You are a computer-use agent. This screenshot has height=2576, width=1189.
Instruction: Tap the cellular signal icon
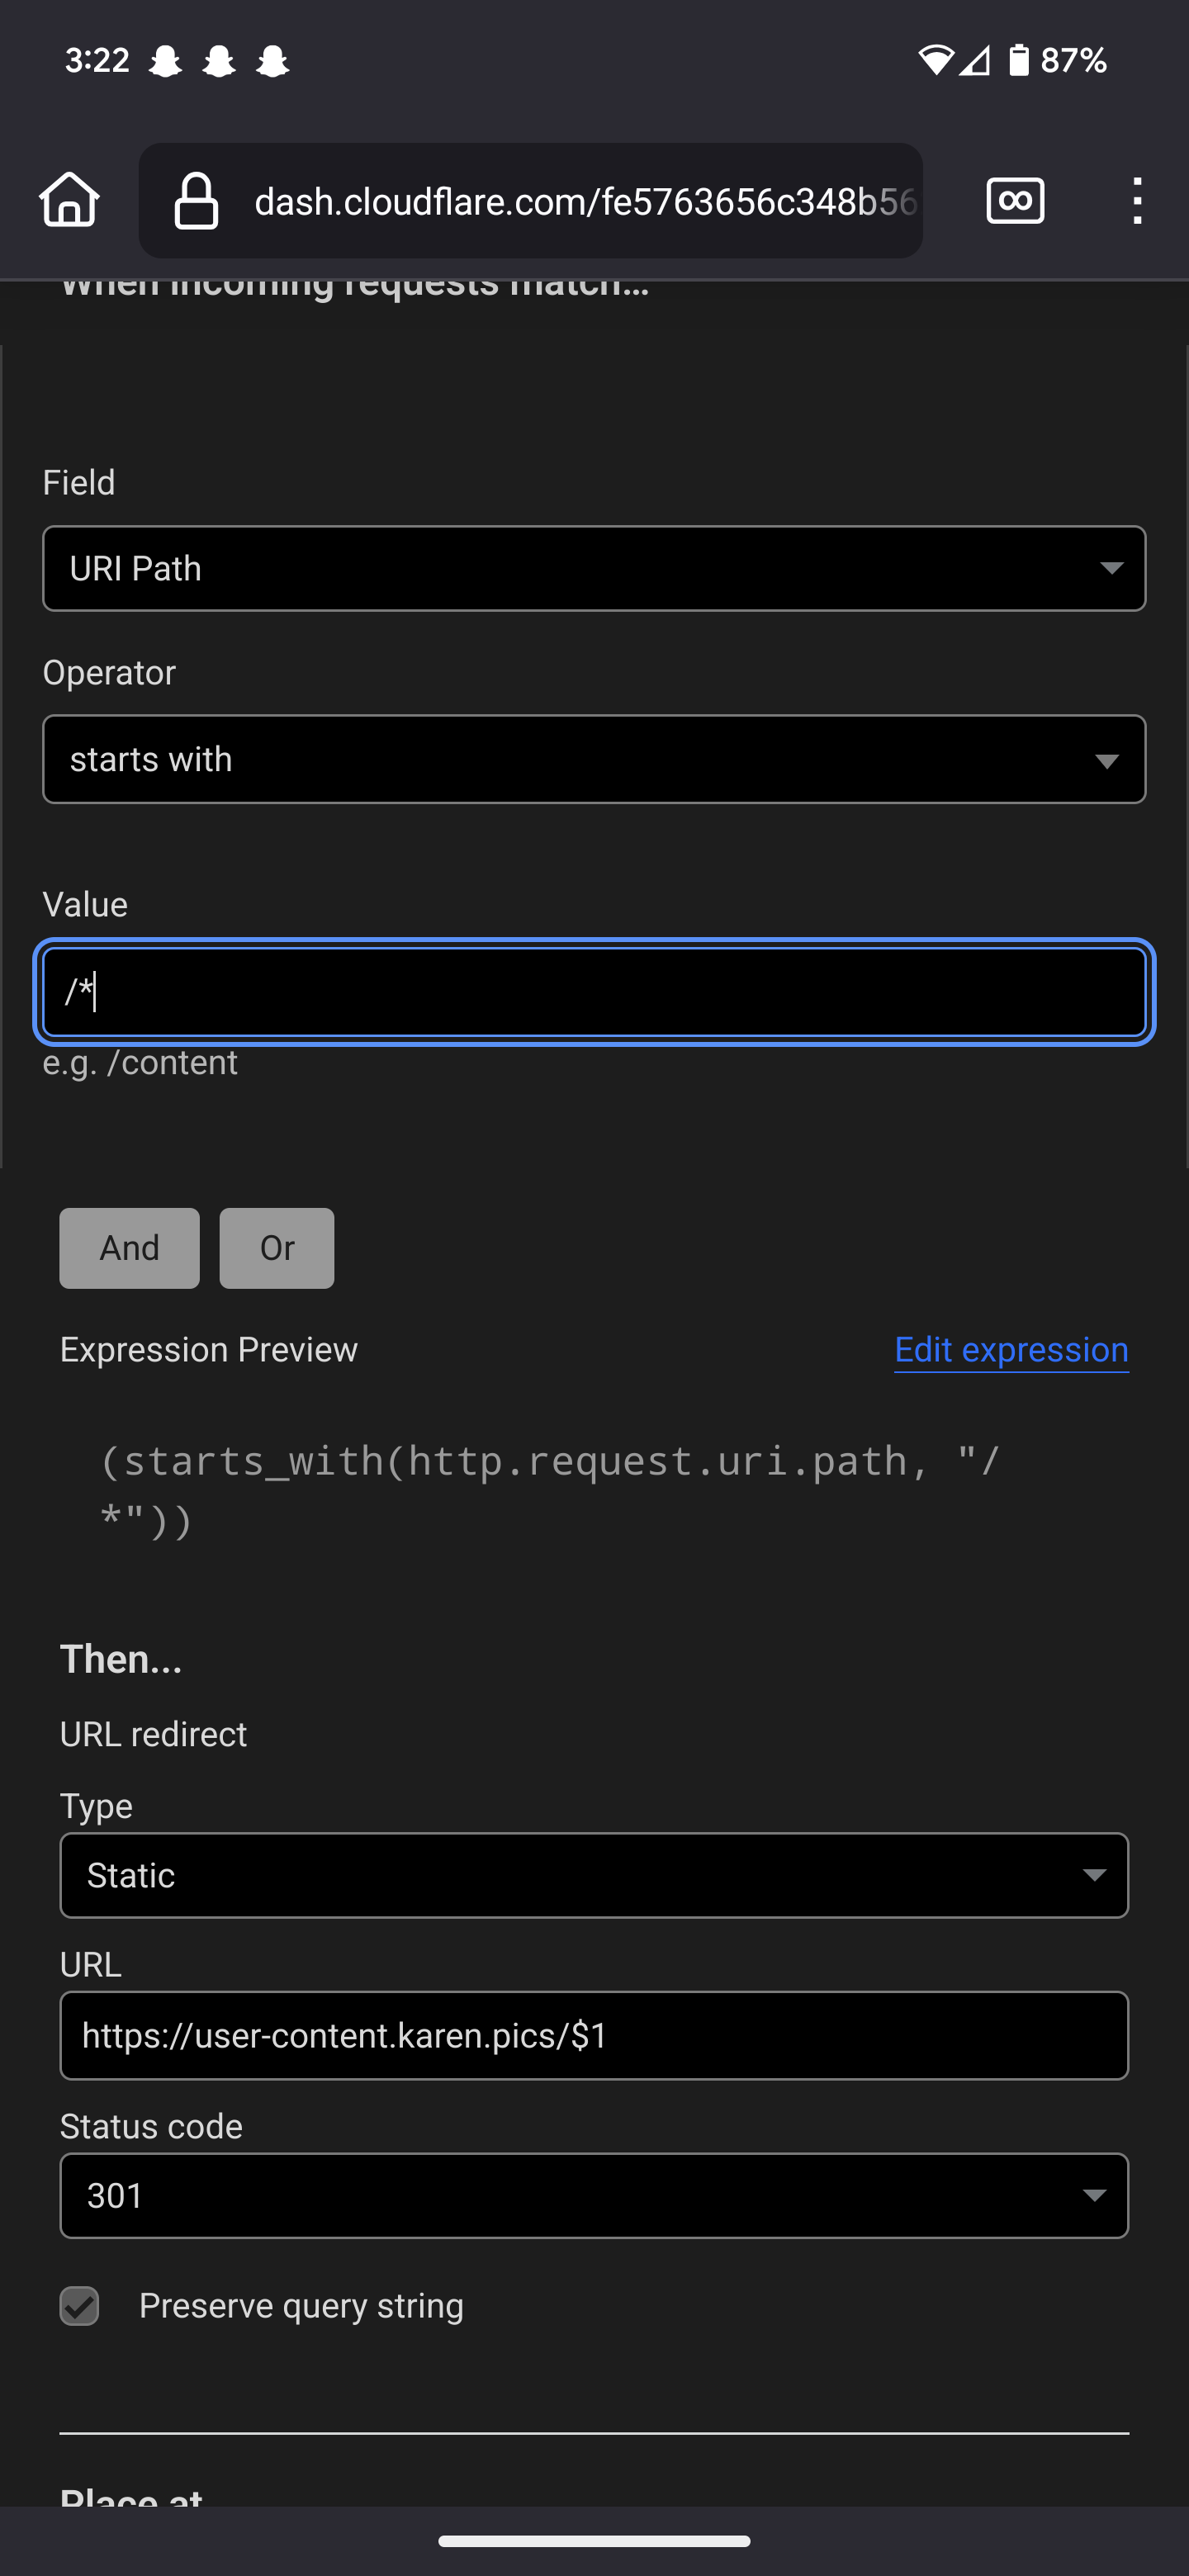click(976, 60)
